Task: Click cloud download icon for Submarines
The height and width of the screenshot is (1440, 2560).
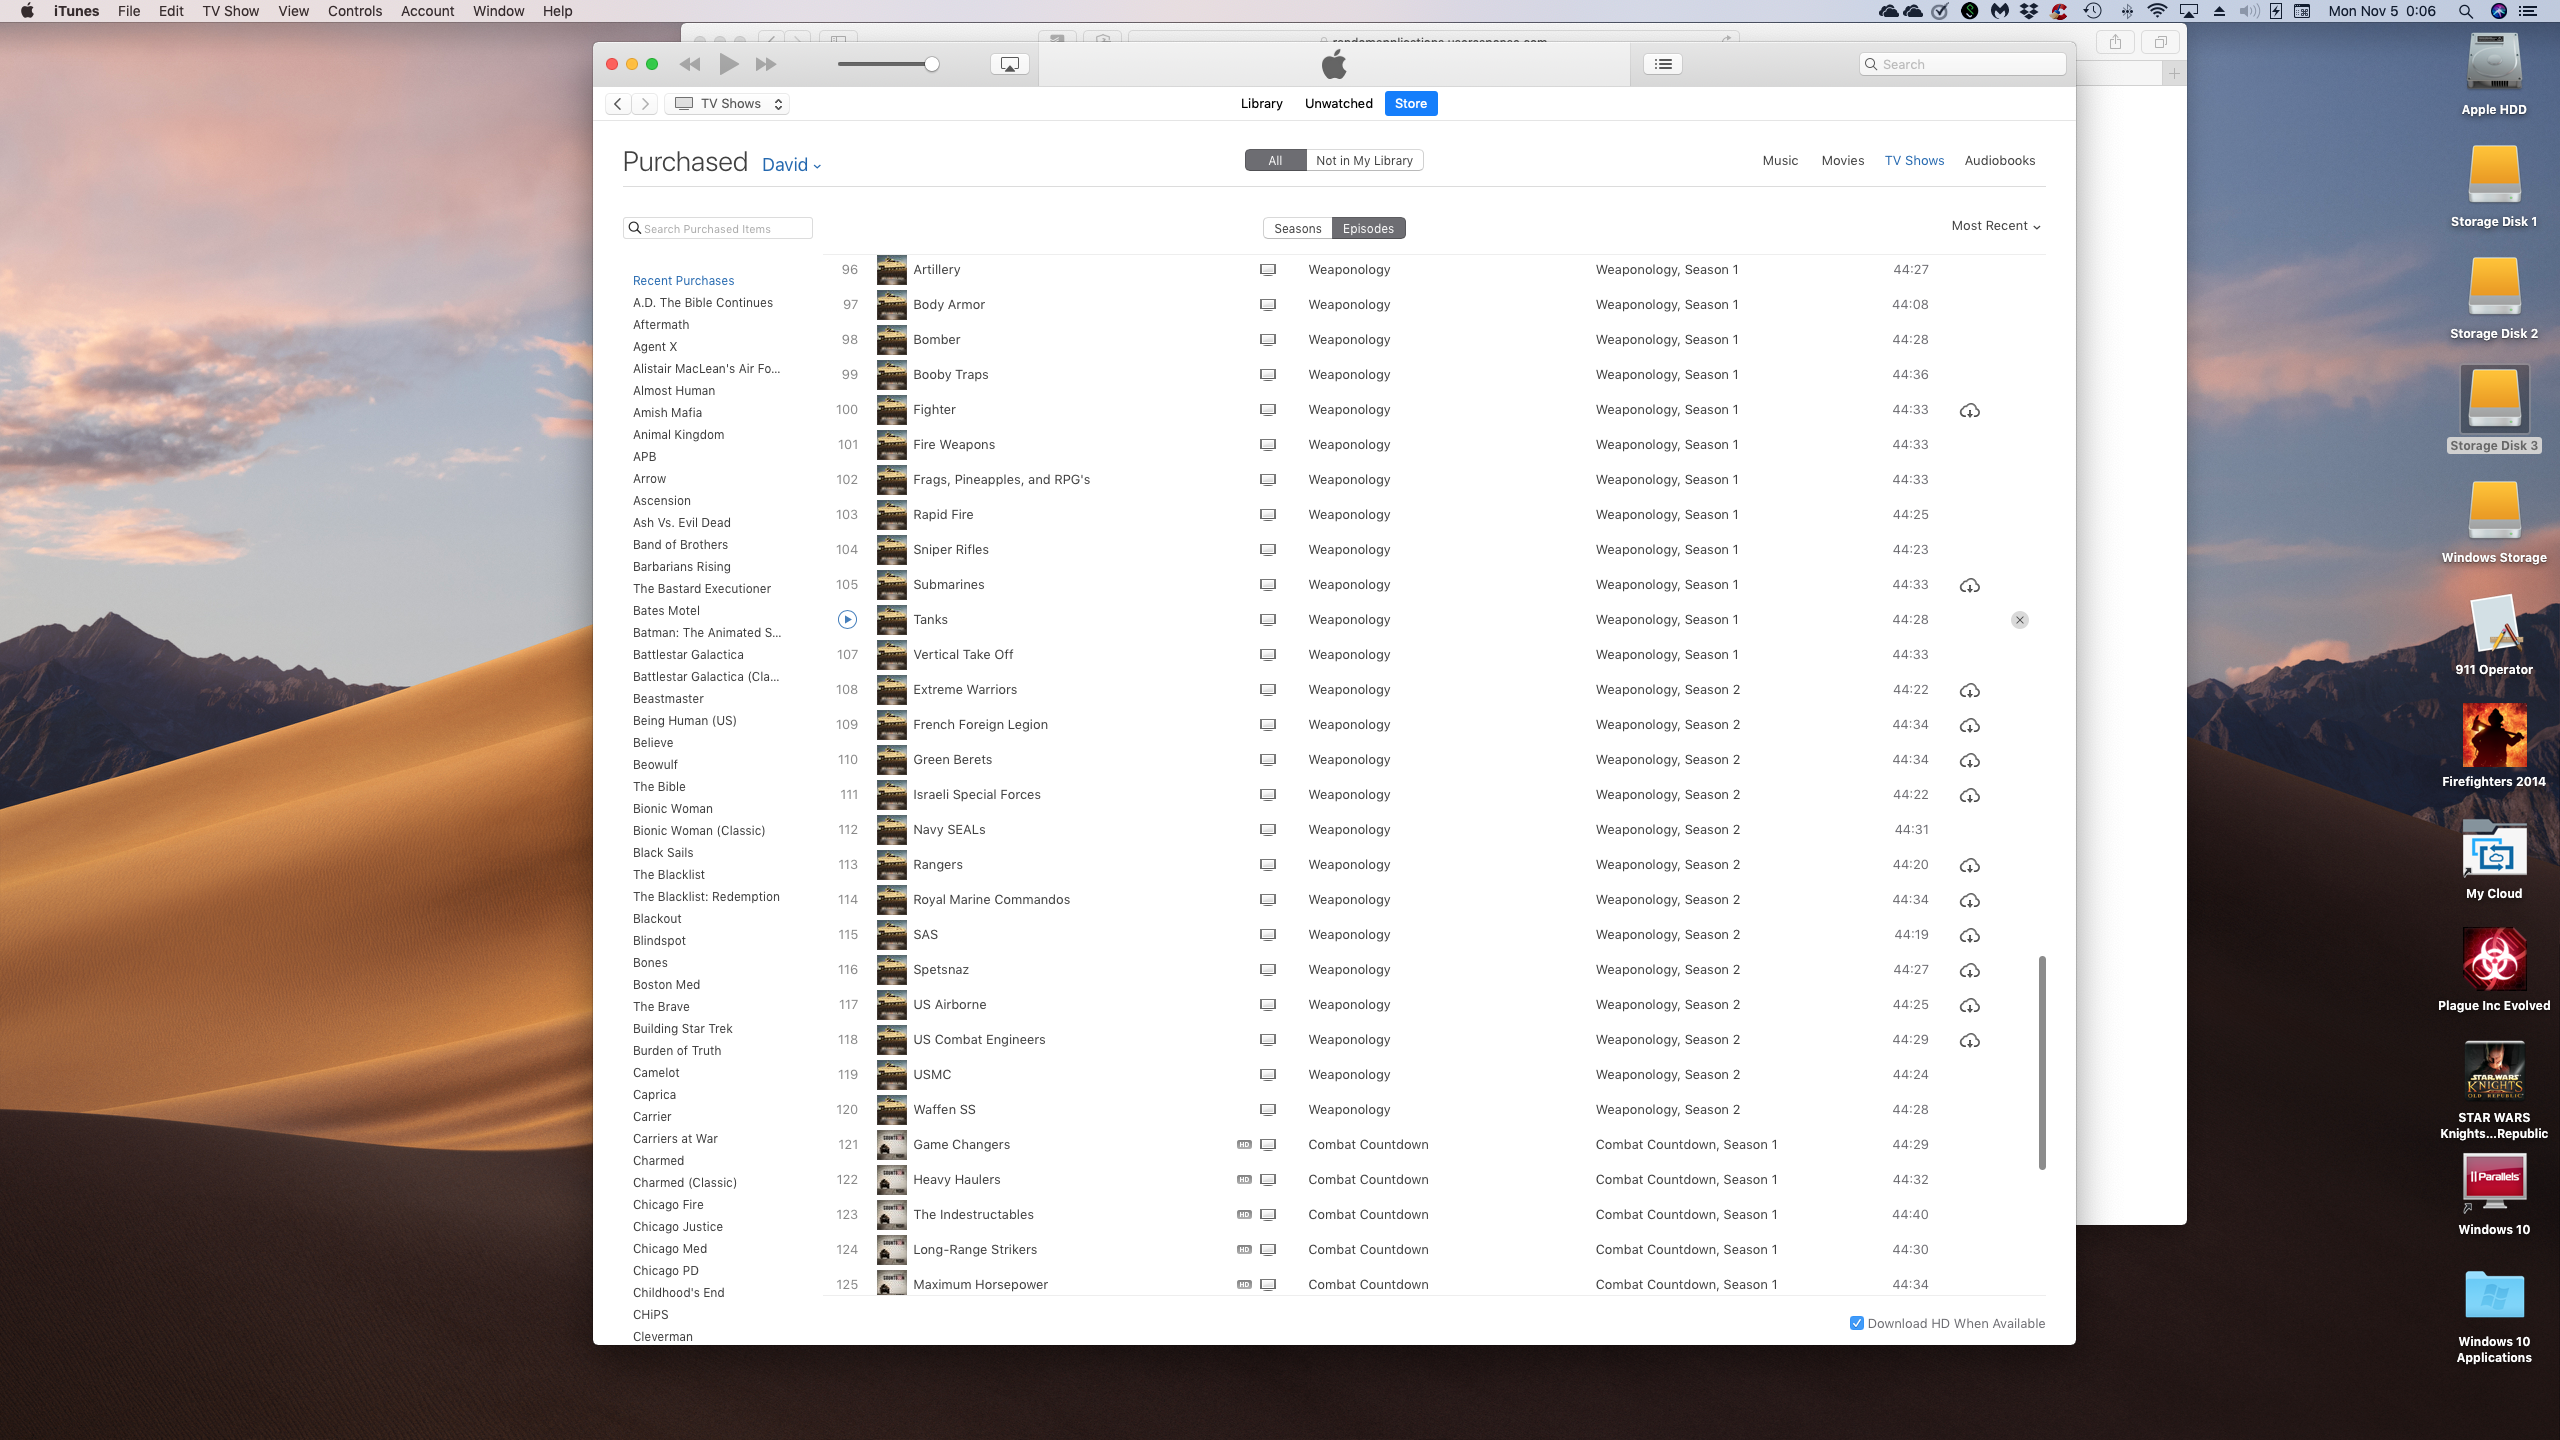Action: click(1969, 586)
